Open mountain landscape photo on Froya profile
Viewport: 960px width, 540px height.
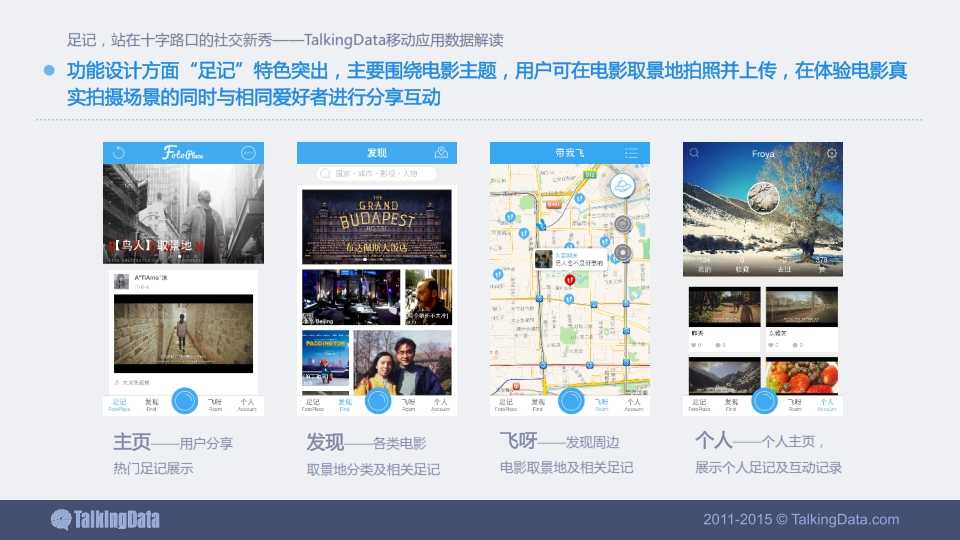click(724, 375)
